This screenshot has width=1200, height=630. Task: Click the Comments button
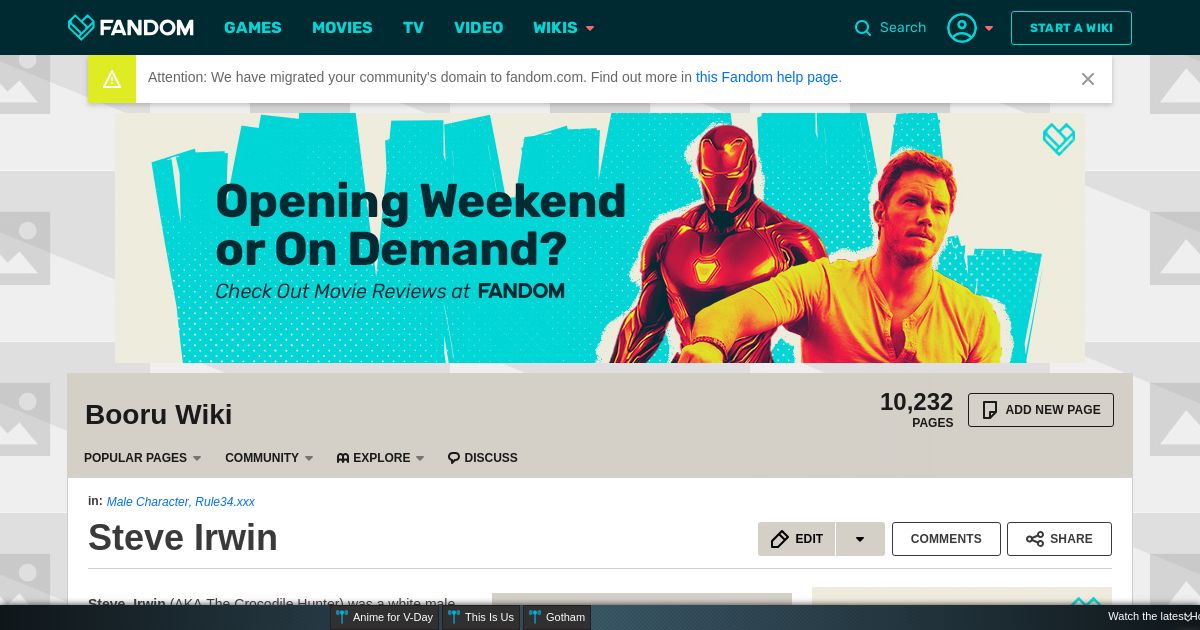[946, 539]
